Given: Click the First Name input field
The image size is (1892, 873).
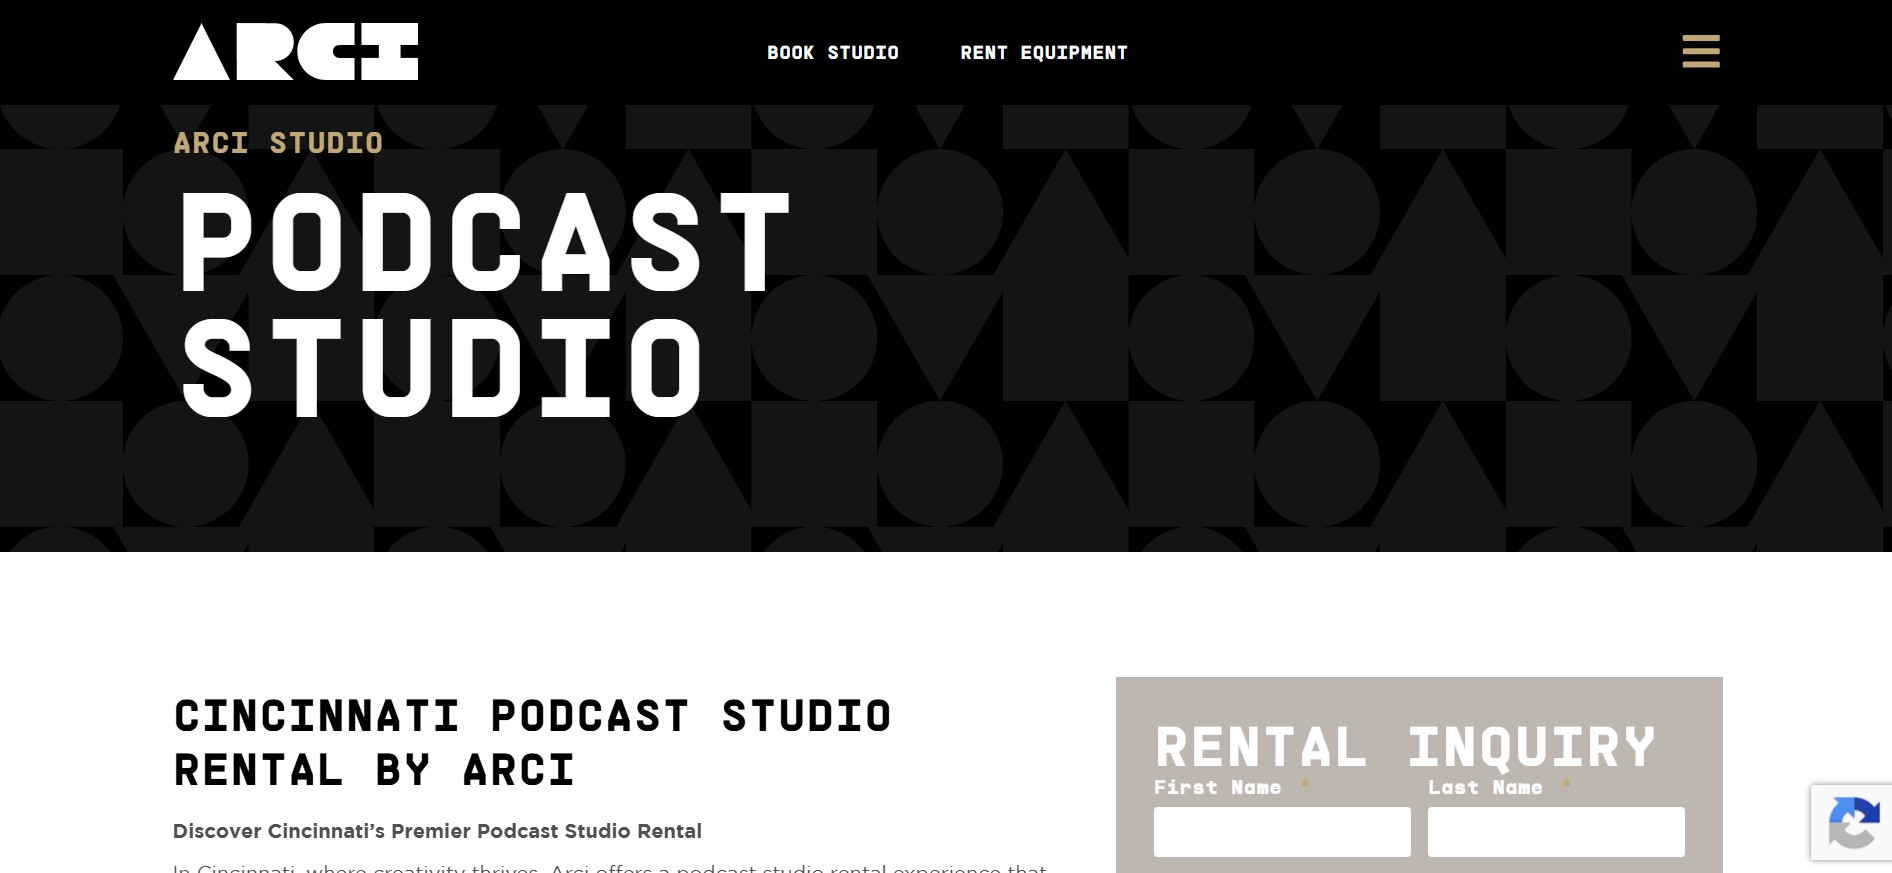Looking at the screenshot, I should tap(1282, 832).
